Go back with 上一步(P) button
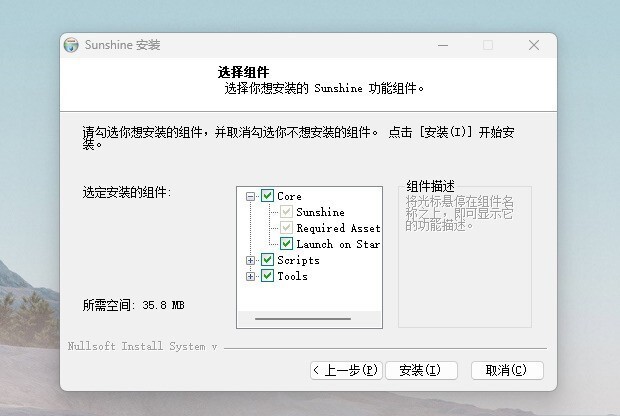The height and width of the screenshot is (416, 620). coord(346,370)
